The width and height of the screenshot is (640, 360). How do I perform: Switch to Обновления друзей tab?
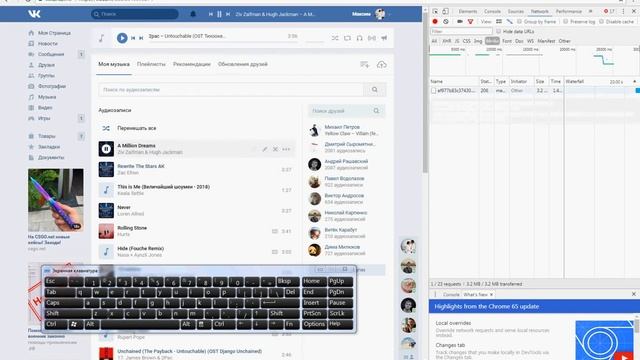(x=242, y=64)
